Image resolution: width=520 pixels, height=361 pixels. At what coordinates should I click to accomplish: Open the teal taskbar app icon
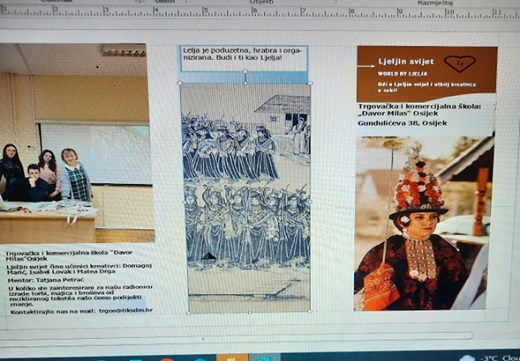pyautogui.click(x=265, y=357)
